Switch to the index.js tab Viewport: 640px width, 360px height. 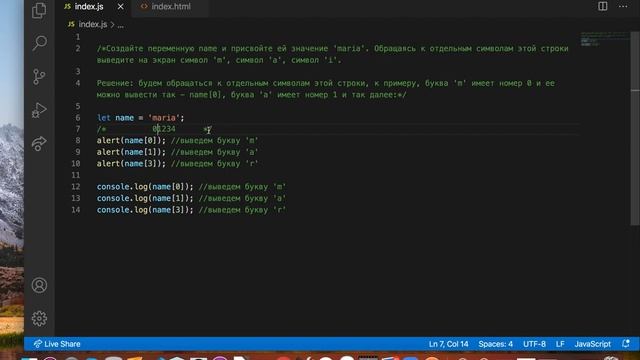point(89,7)
